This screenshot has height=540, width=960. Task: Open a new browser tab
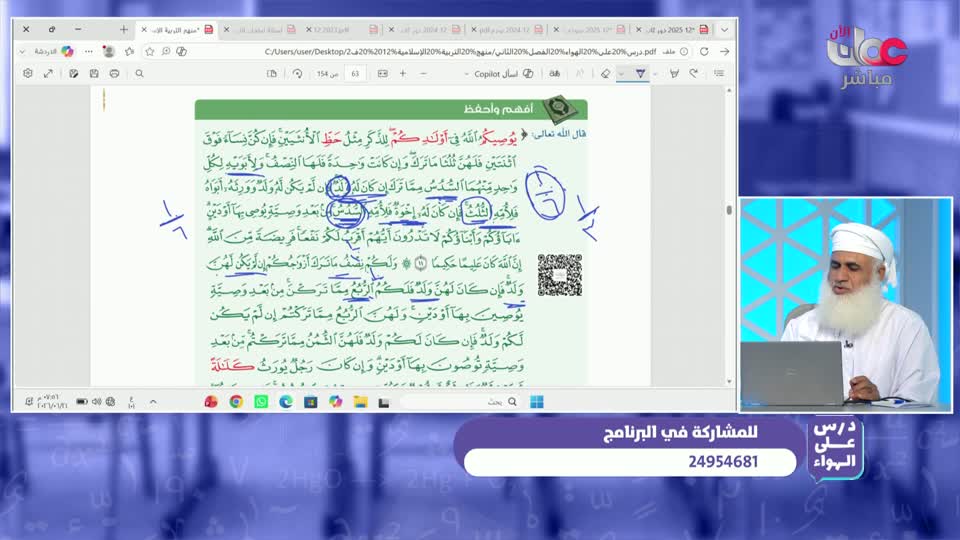[x=124, y=29]
